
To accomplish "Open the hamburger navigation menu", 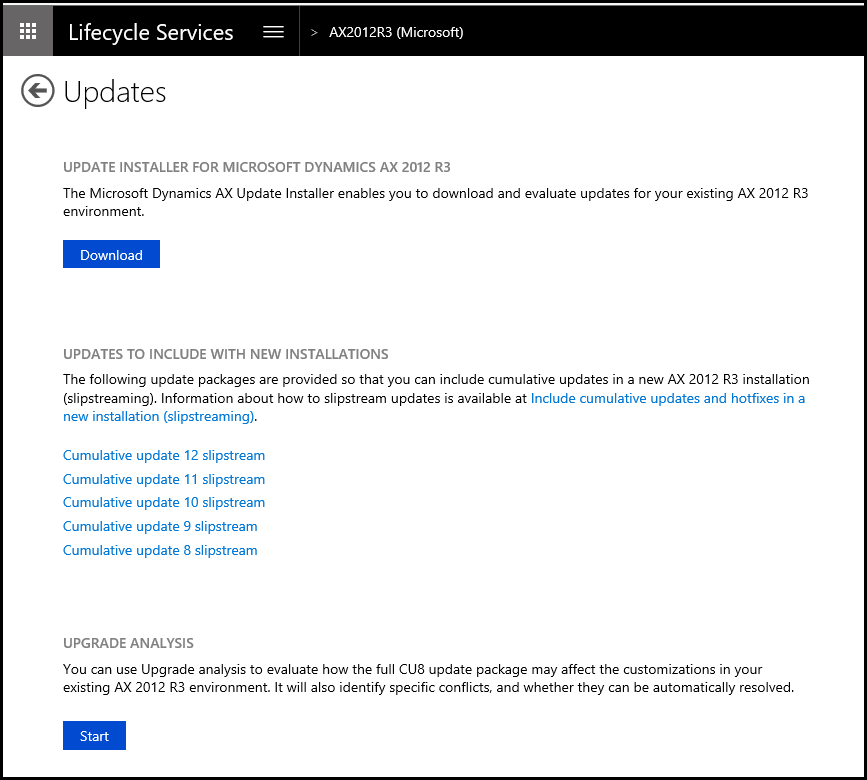I will tap(273, 32).
